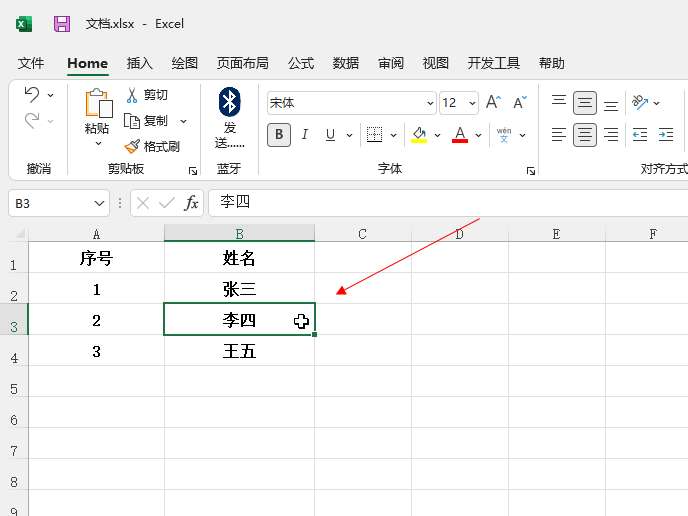
Task: Open the 插入 ribbon tab
Action: 140,63
